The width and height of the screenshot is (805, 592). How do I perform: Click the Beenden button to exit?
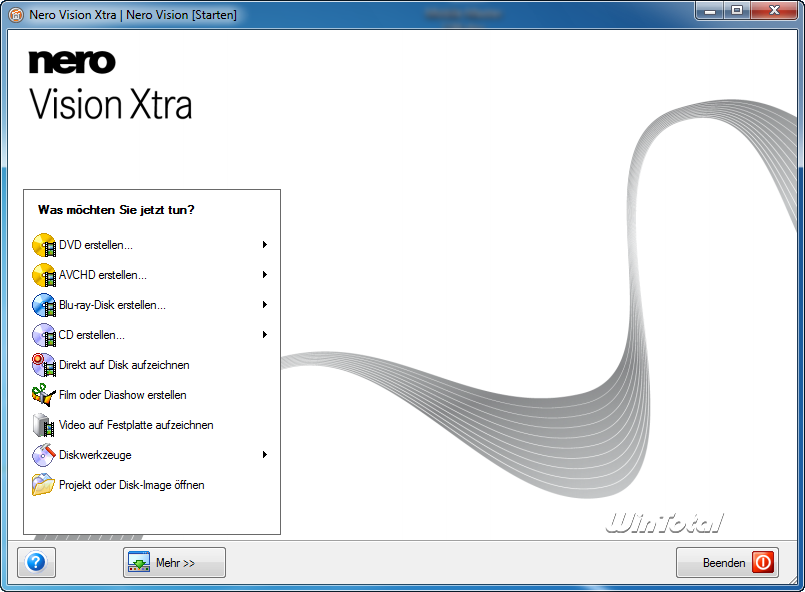click(727, 562)
